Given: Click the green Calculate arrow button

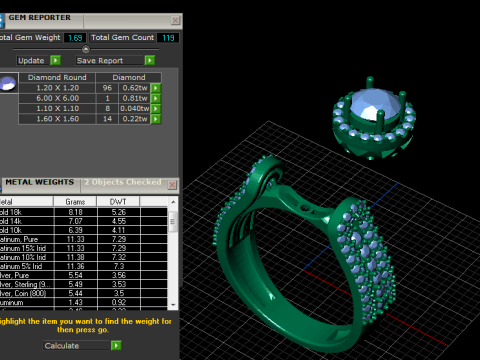Looking at the screenshot, I should [x=116, y=345].
